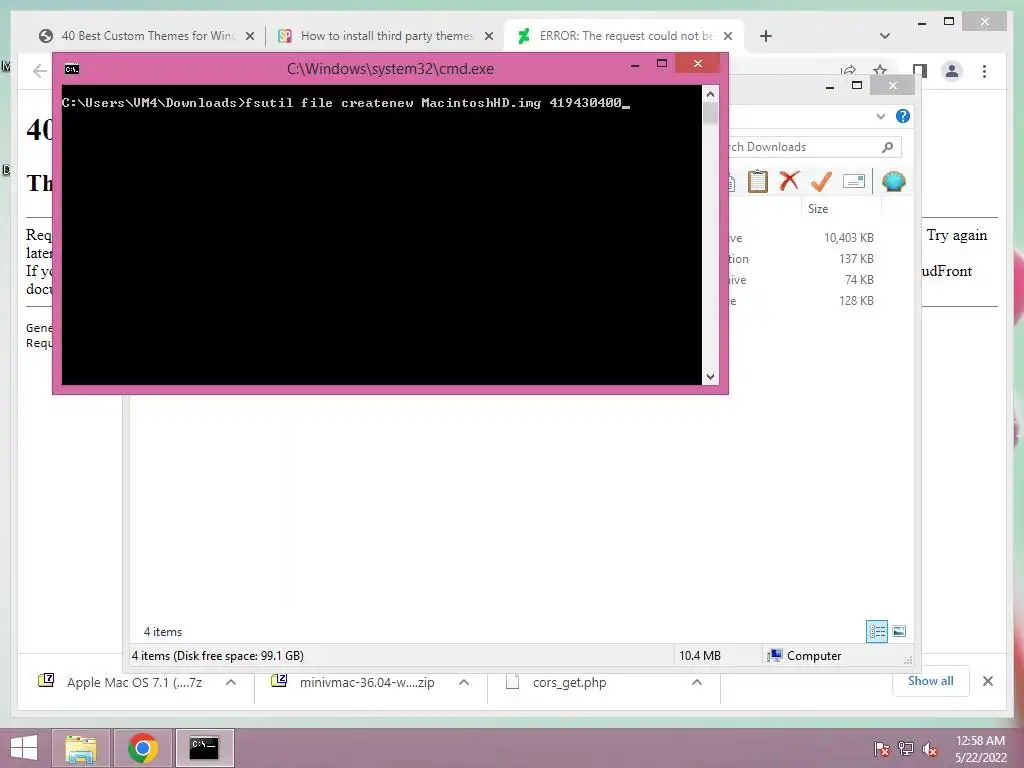1024x768 pixels.
Task: Select the 137 KB file row
Action: click(802, 259)
